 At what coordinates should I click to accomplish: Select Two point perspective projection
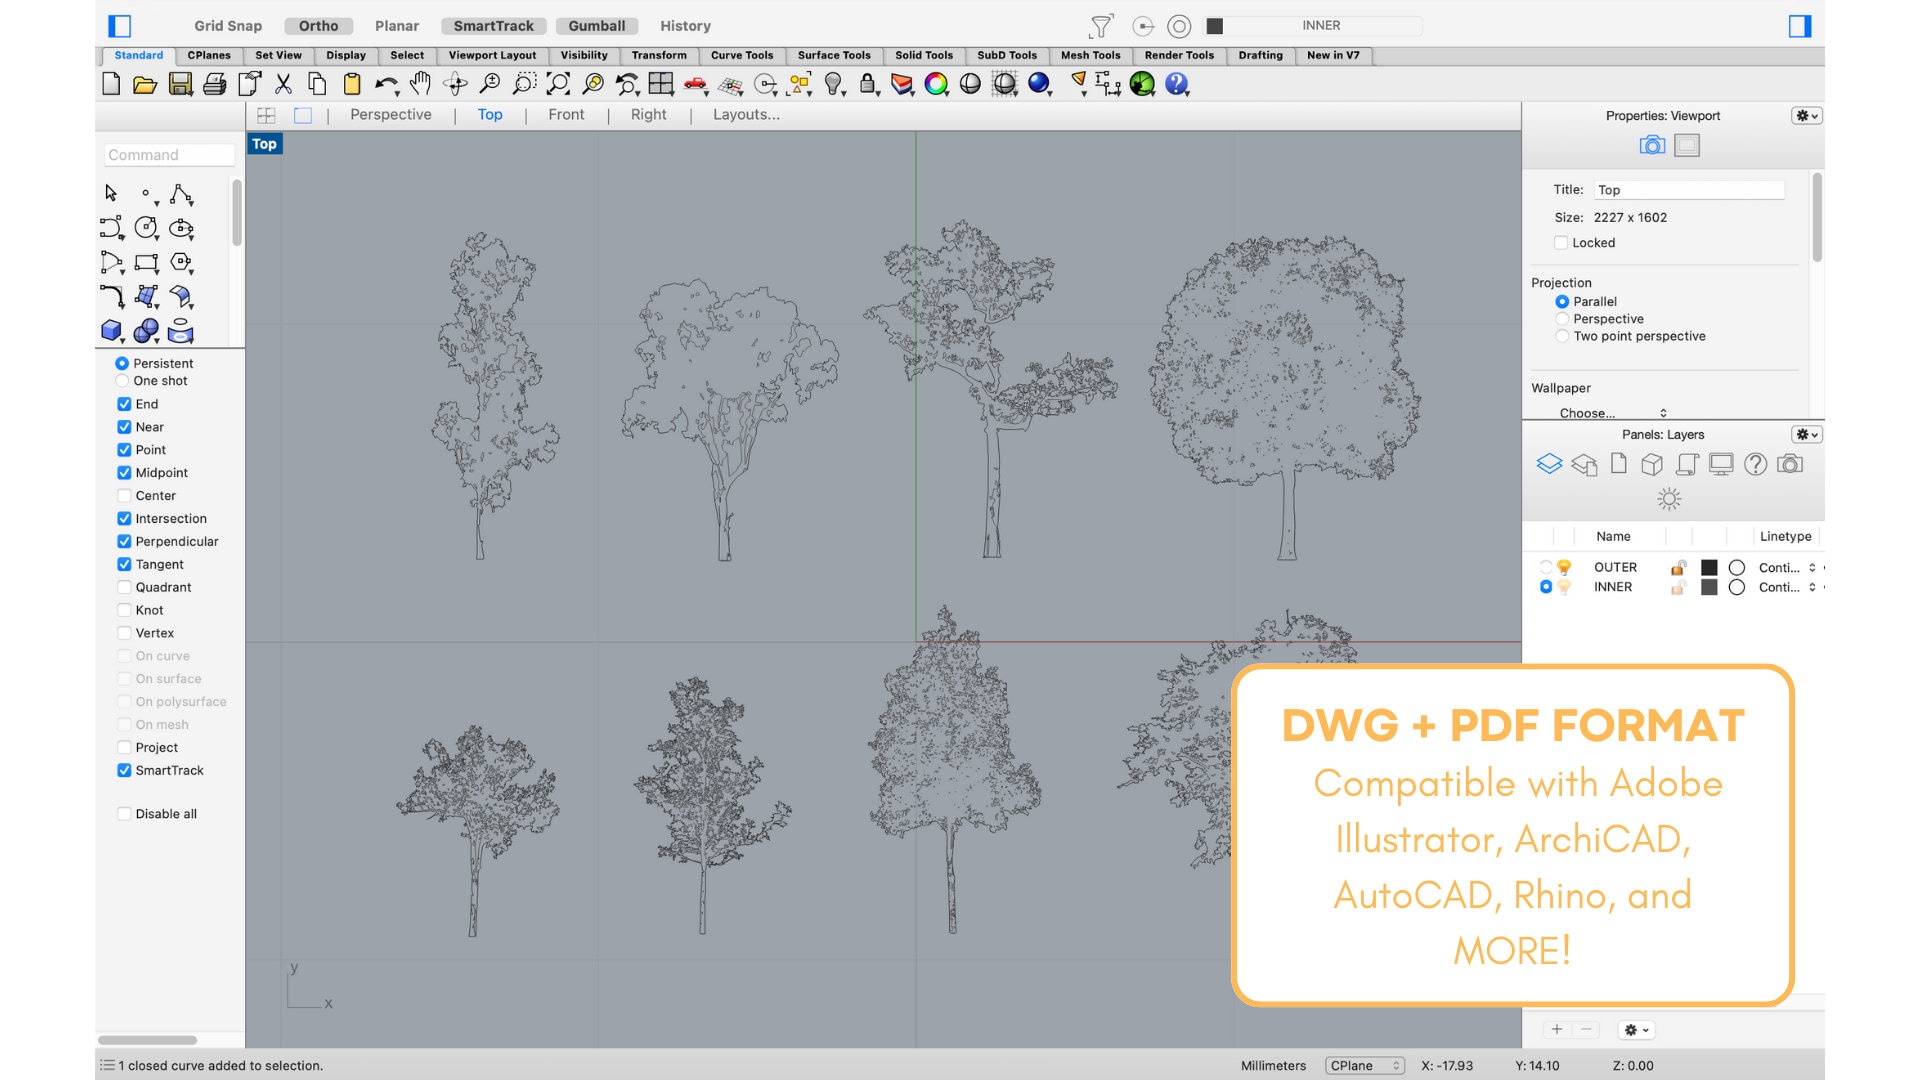[1562, 336]
